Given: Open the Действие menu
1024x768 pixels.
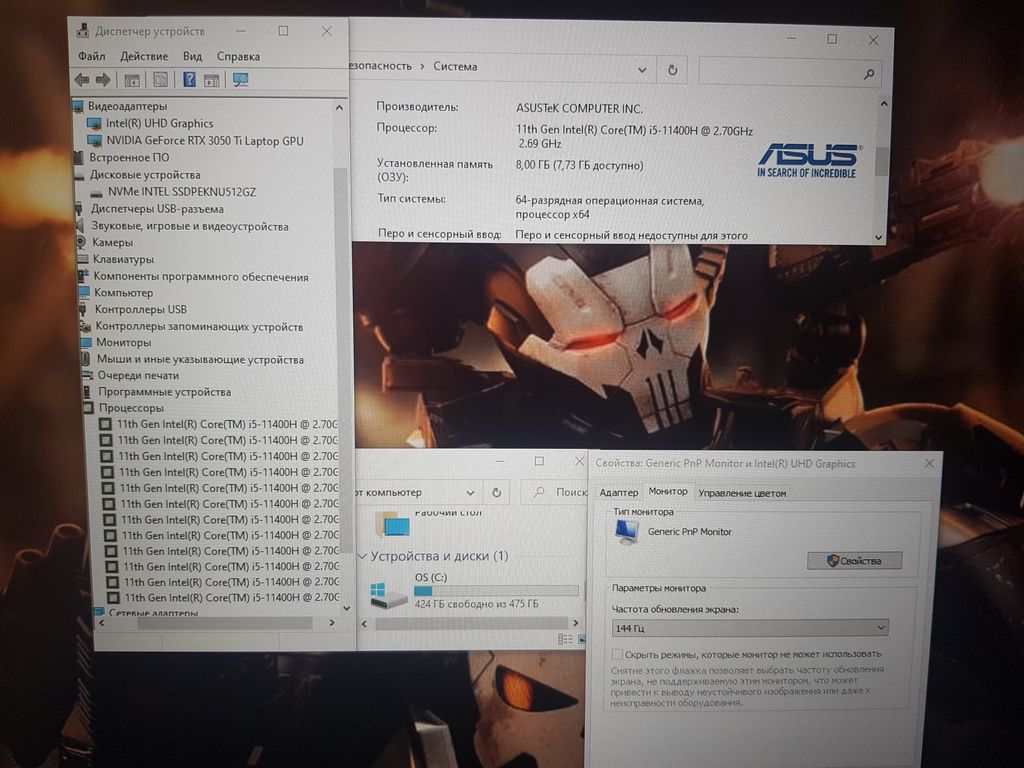Looking at the screenshot, I should 144,56.
